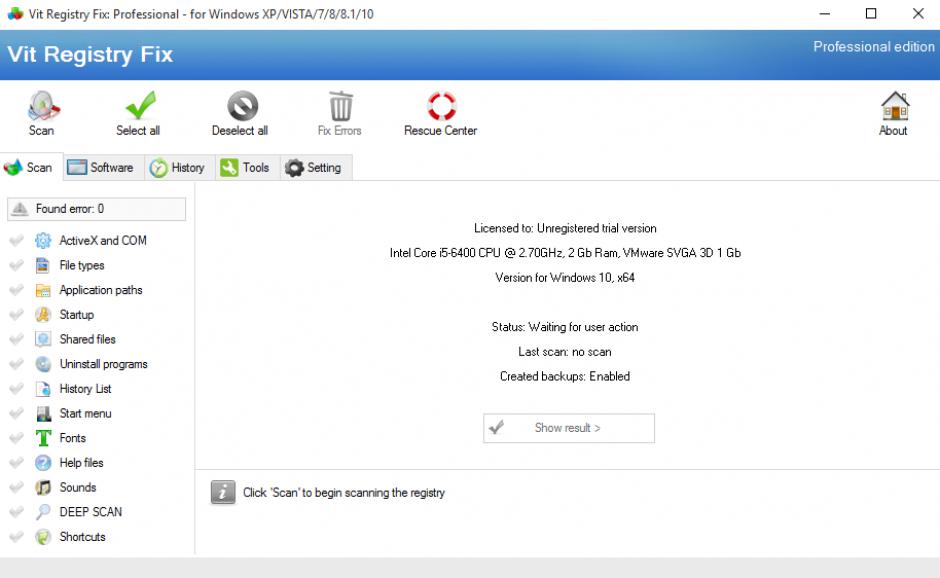Click the Status: Waiting for user action text
940x578 pixels.
(565, 327)
